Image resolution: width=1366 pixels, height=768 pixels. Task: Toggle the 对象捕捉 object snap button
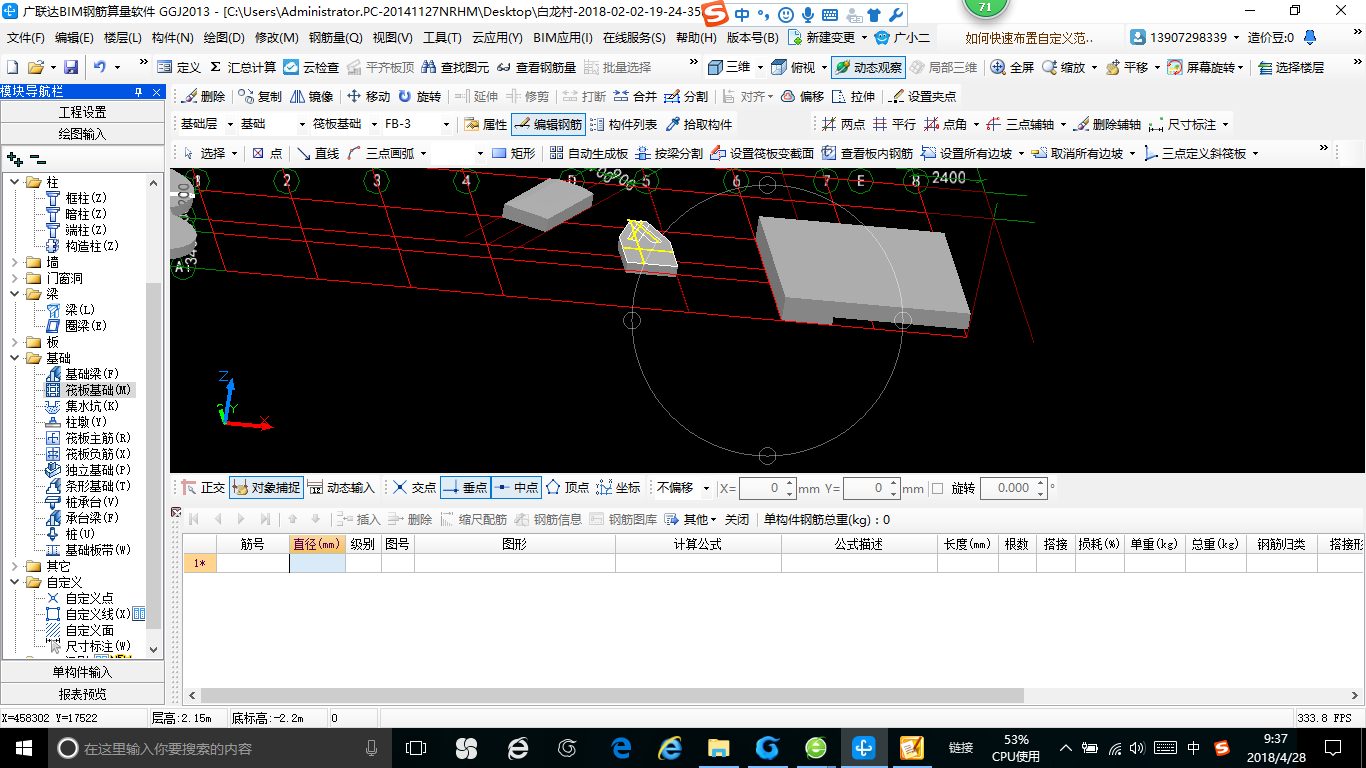266,488
